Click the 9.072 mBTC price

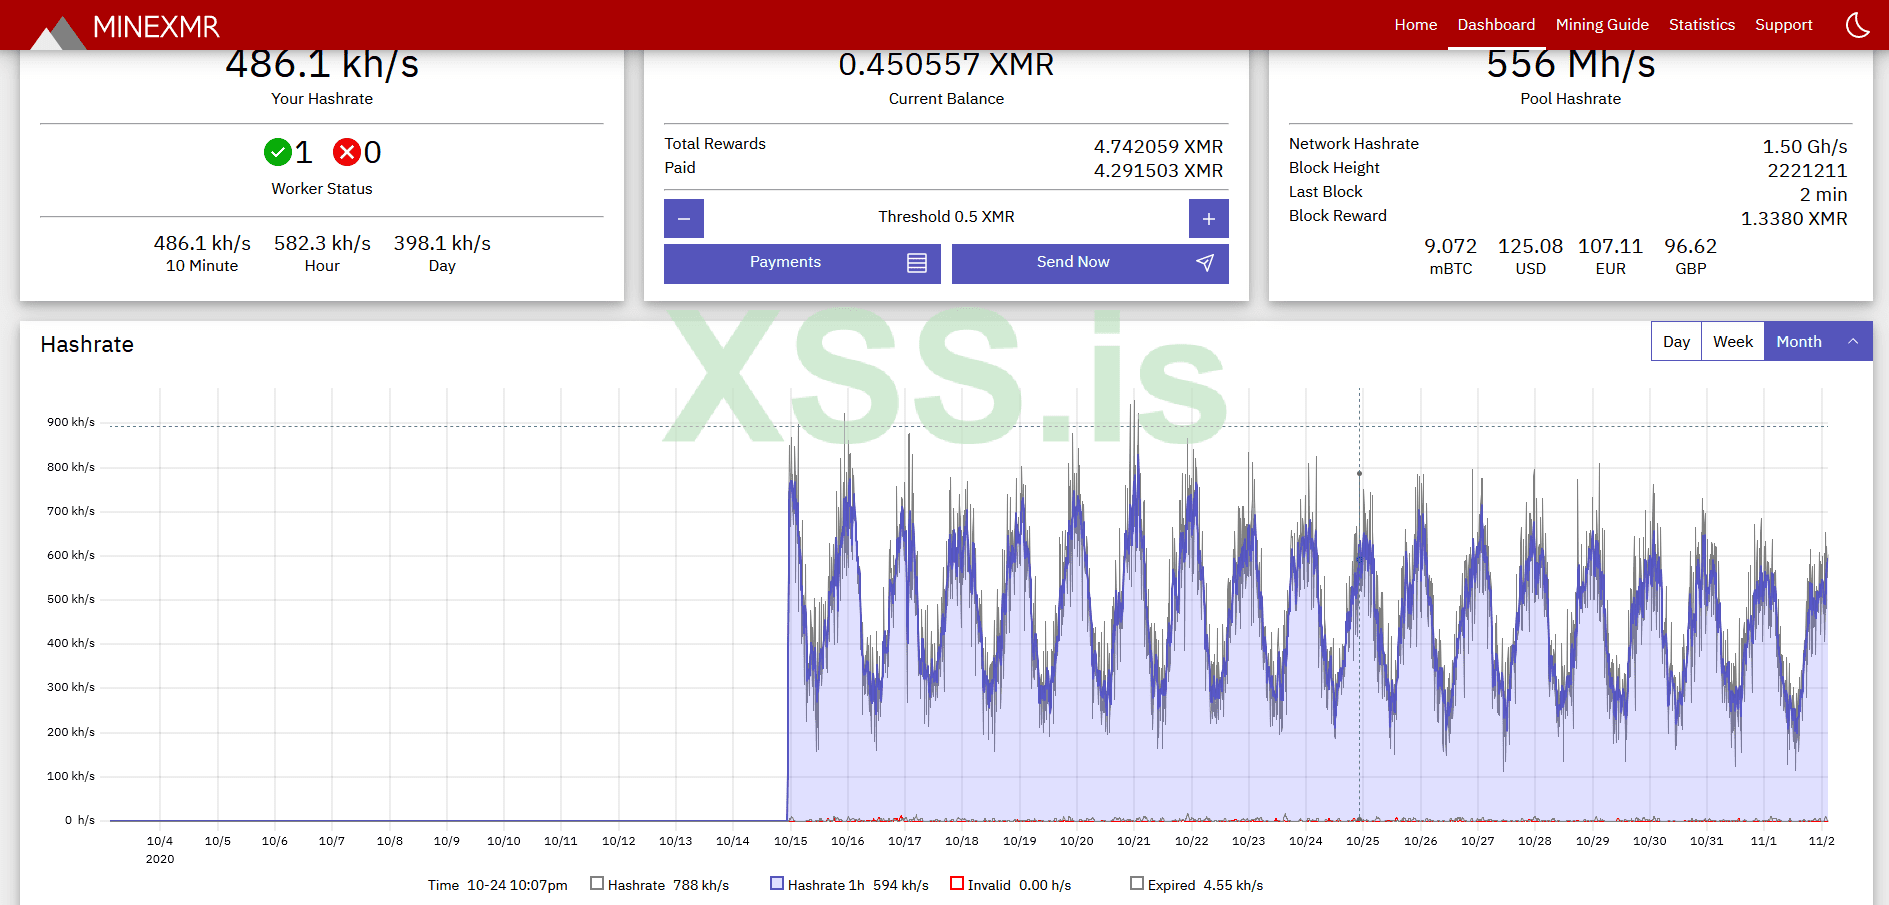coord(1450,246)
